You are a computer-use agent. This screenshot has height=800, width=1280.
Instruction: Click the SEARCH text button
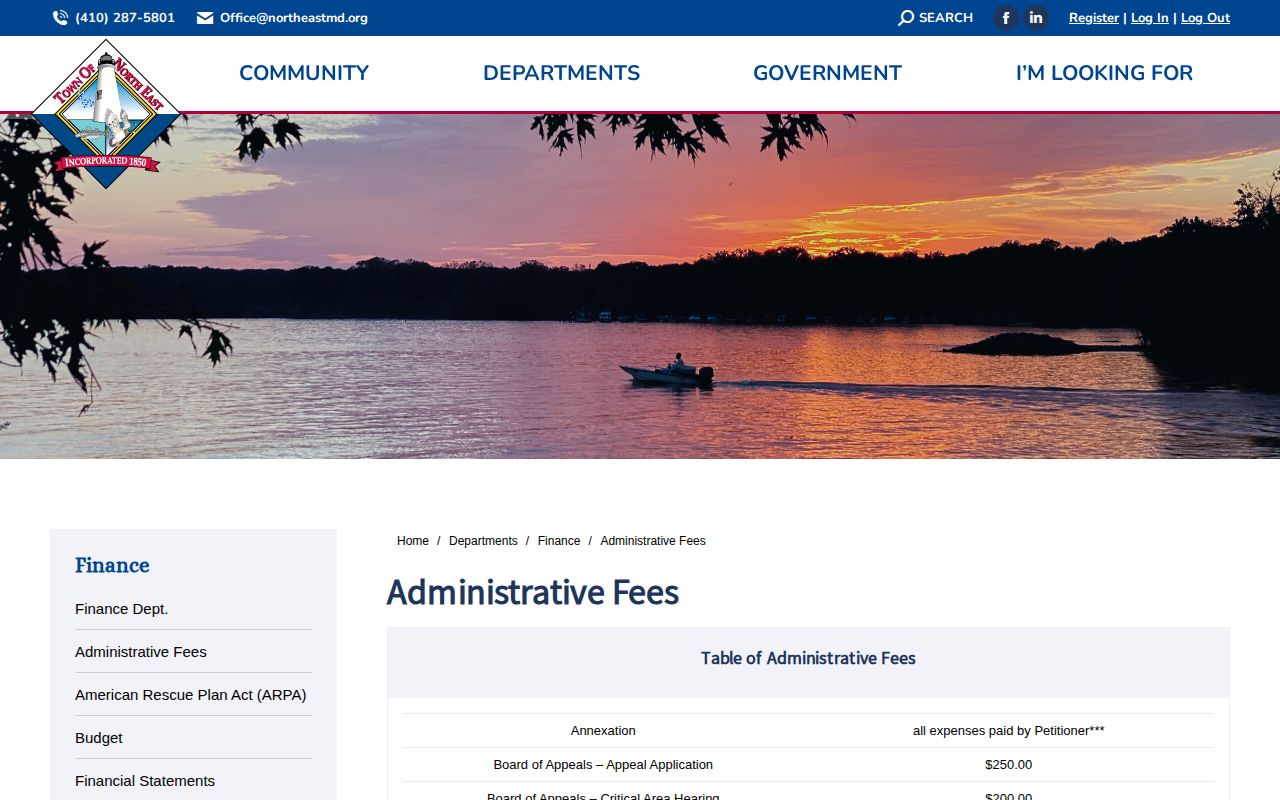click(x=946, y=18)
